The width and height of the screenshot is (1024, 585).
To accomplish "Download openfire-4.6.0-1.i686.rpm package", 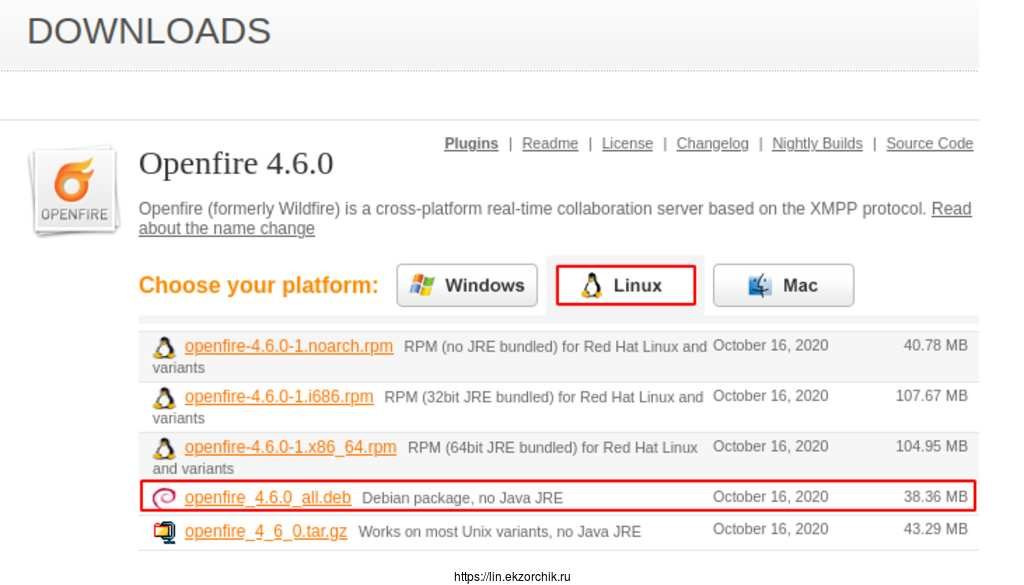I will click(279, 396).
